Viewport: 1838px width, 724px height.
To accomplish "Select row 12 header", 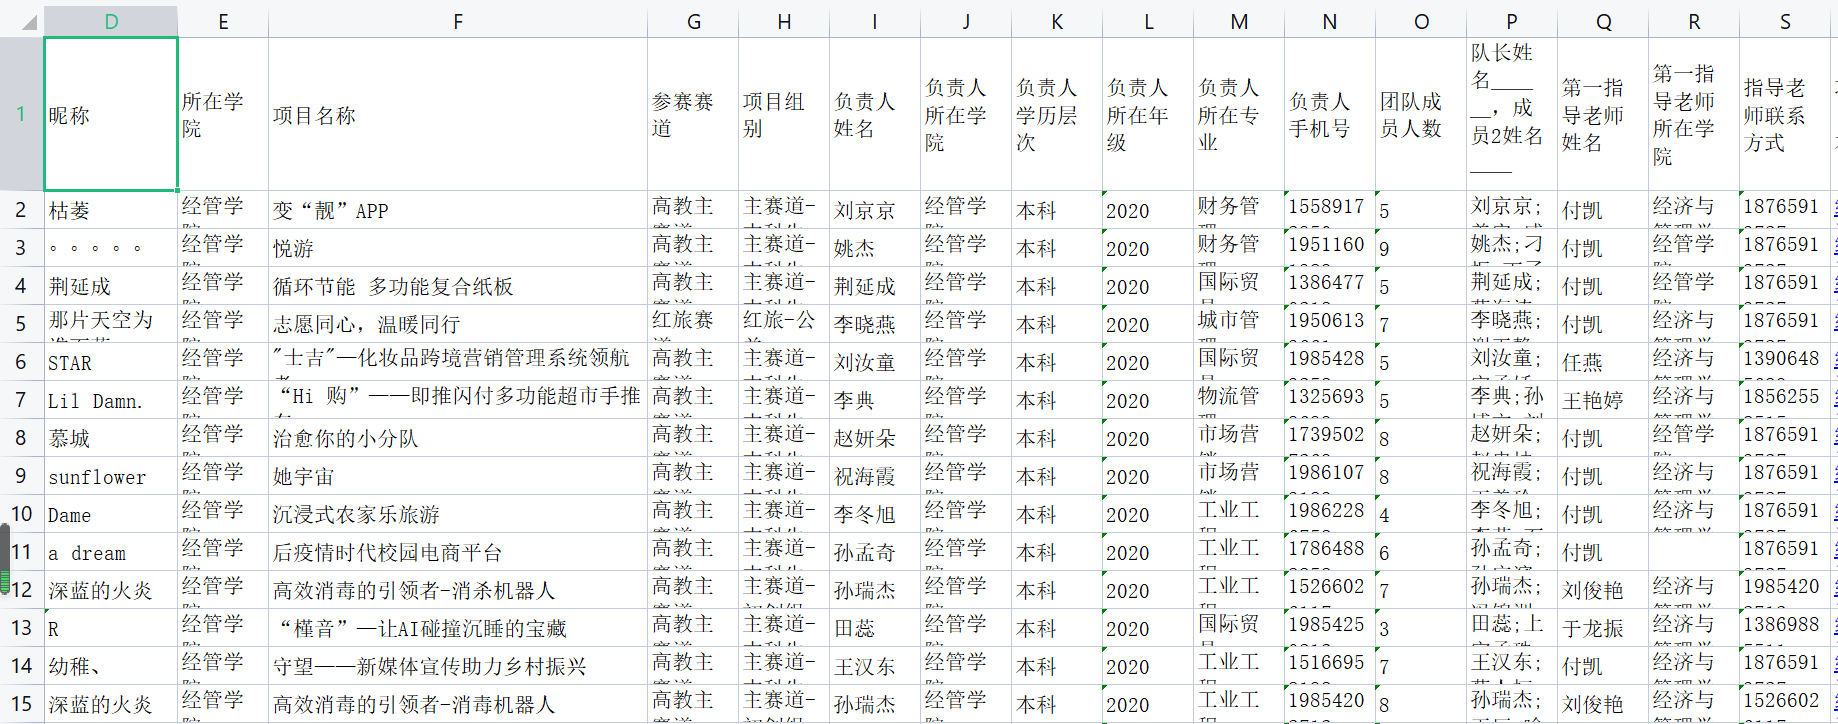I will point(21,590).
